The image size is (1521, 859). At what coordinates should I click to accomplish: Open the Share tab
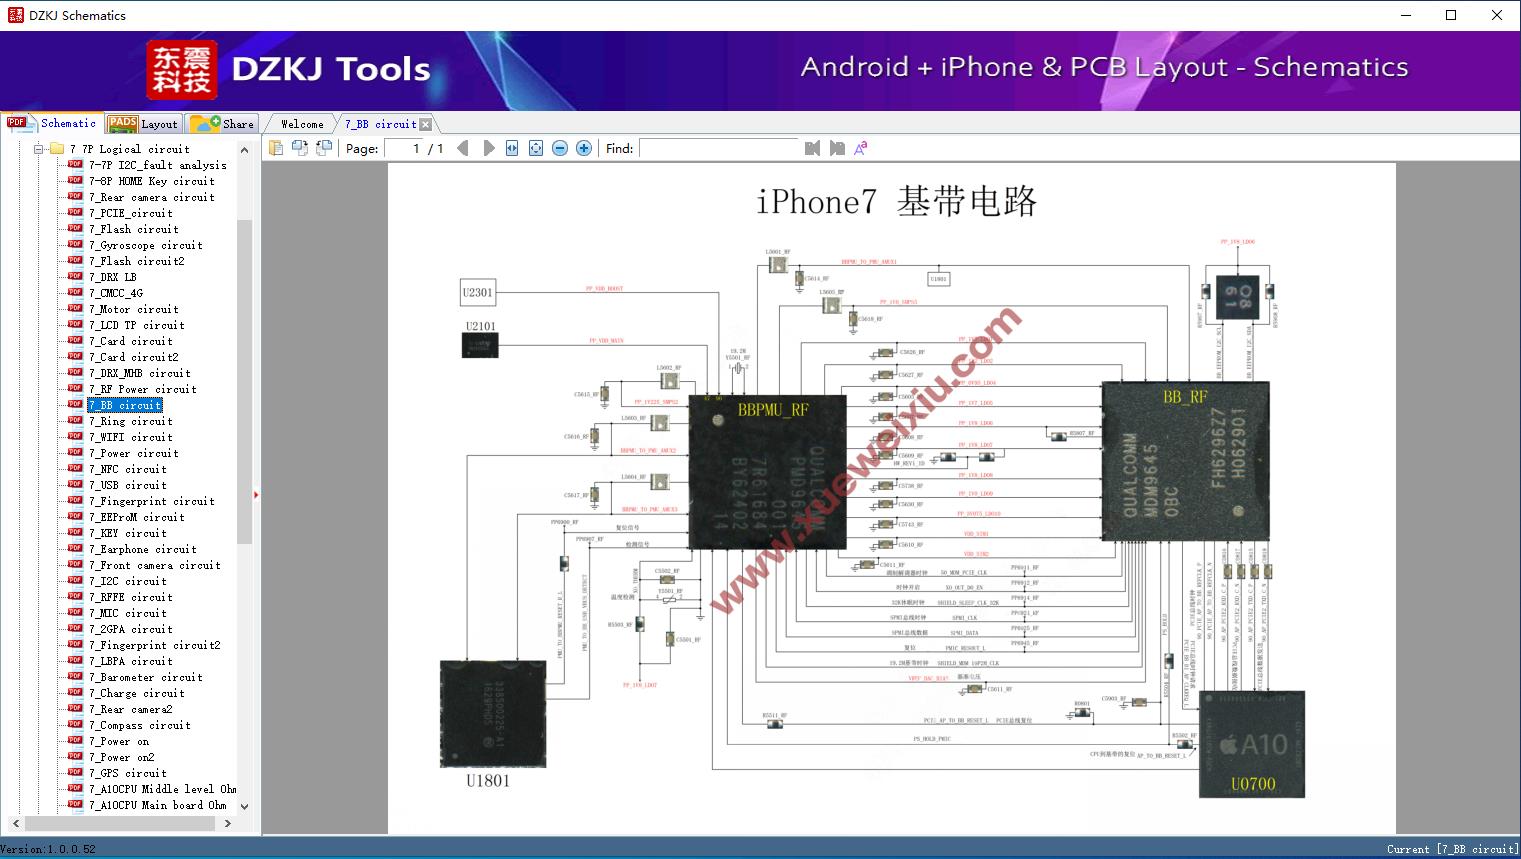point(222,124)
